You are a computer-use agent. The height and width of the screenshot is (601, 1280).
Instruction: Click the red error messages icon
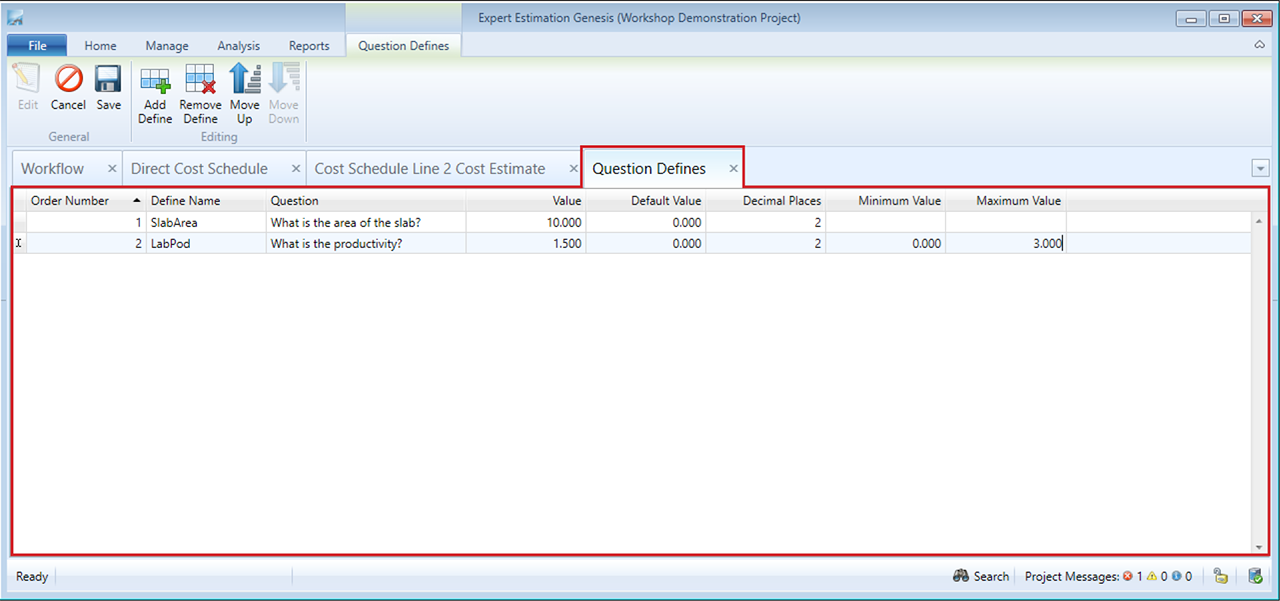(x=1128, y=576)
